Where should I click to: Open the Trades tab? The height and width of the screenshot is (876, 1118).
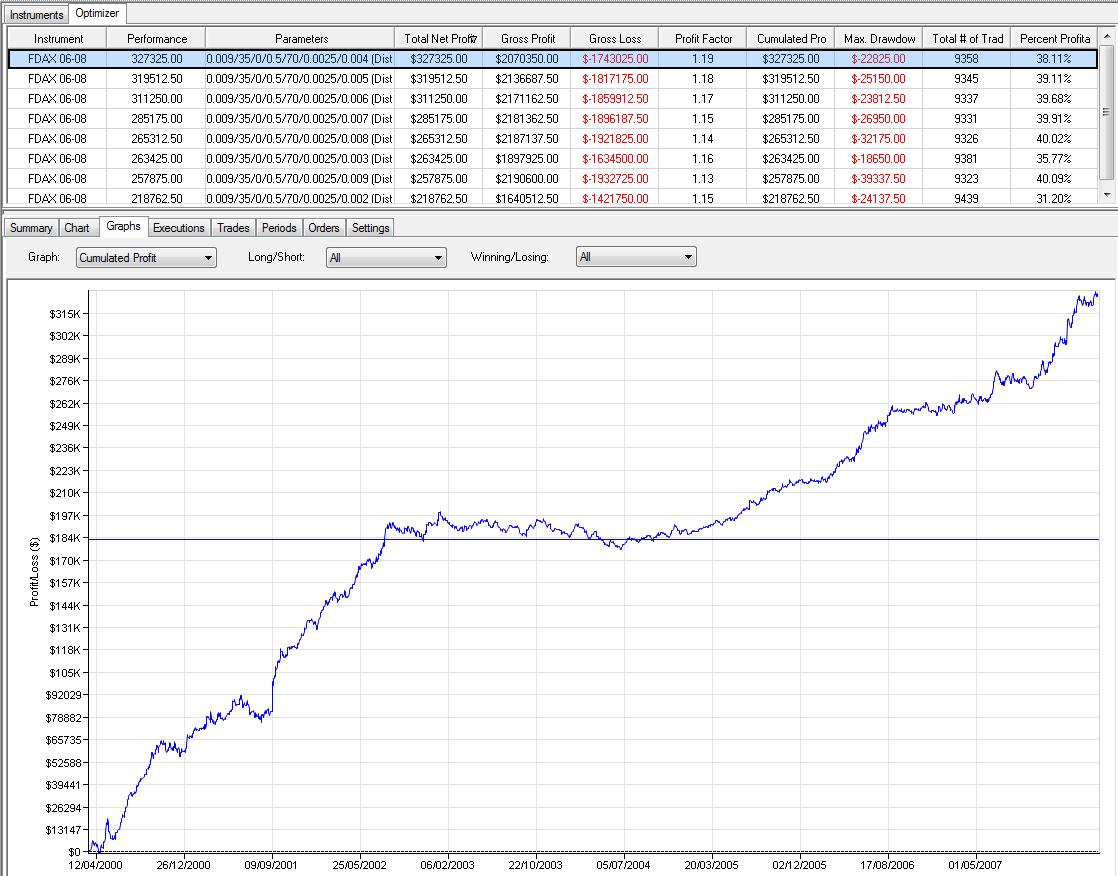click(x=233, y=228)
